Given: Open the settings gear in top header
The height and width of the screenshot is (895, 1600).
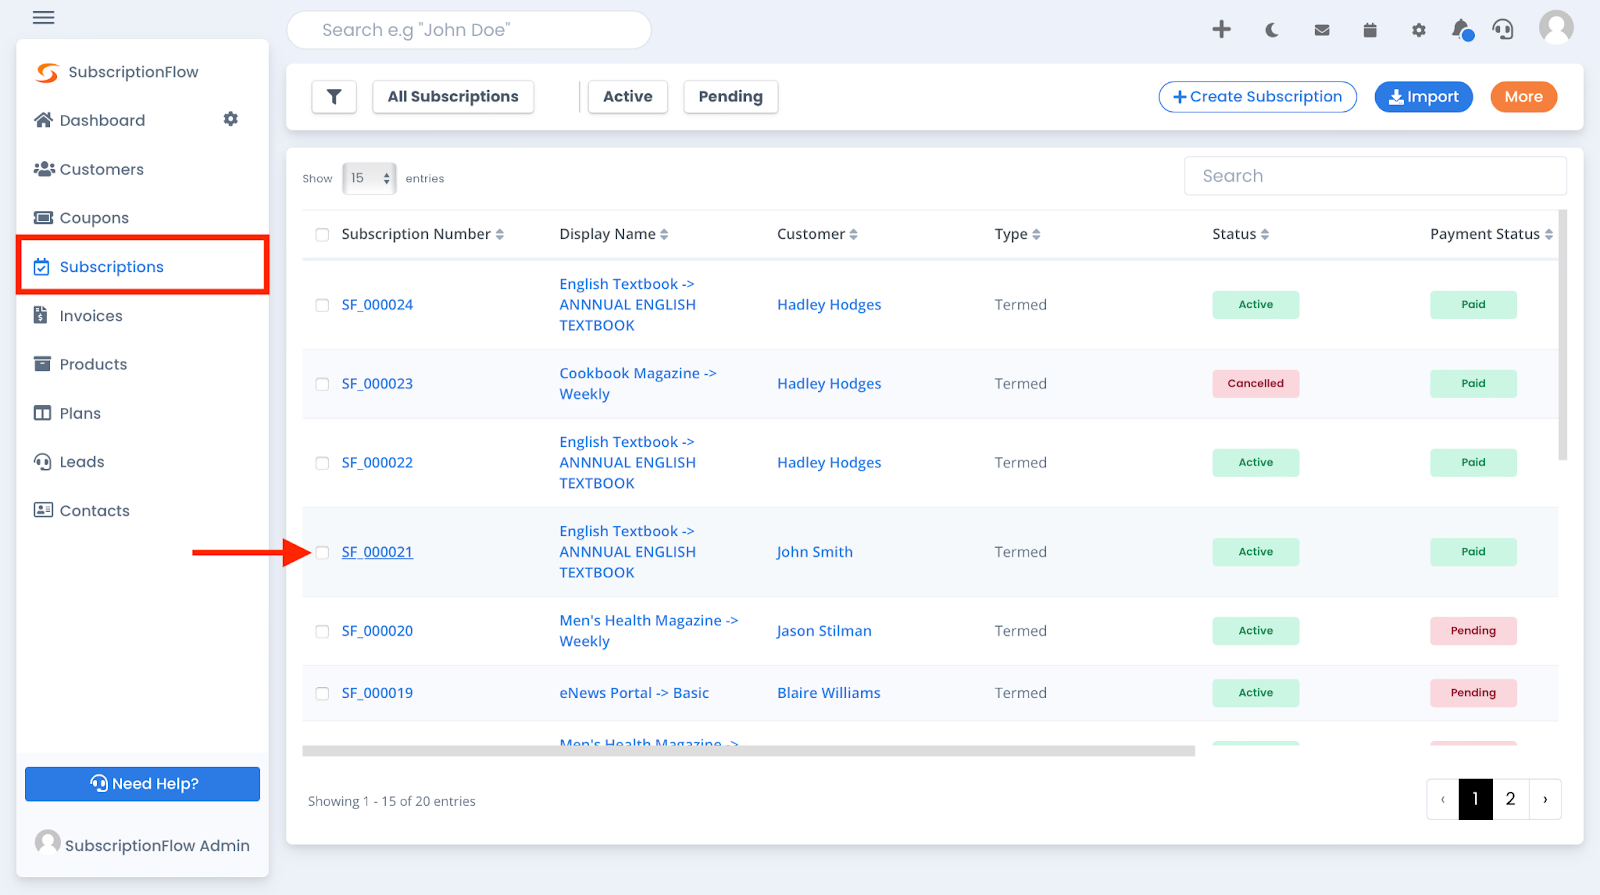Looking at the screenshot, I should point(1419,30).
